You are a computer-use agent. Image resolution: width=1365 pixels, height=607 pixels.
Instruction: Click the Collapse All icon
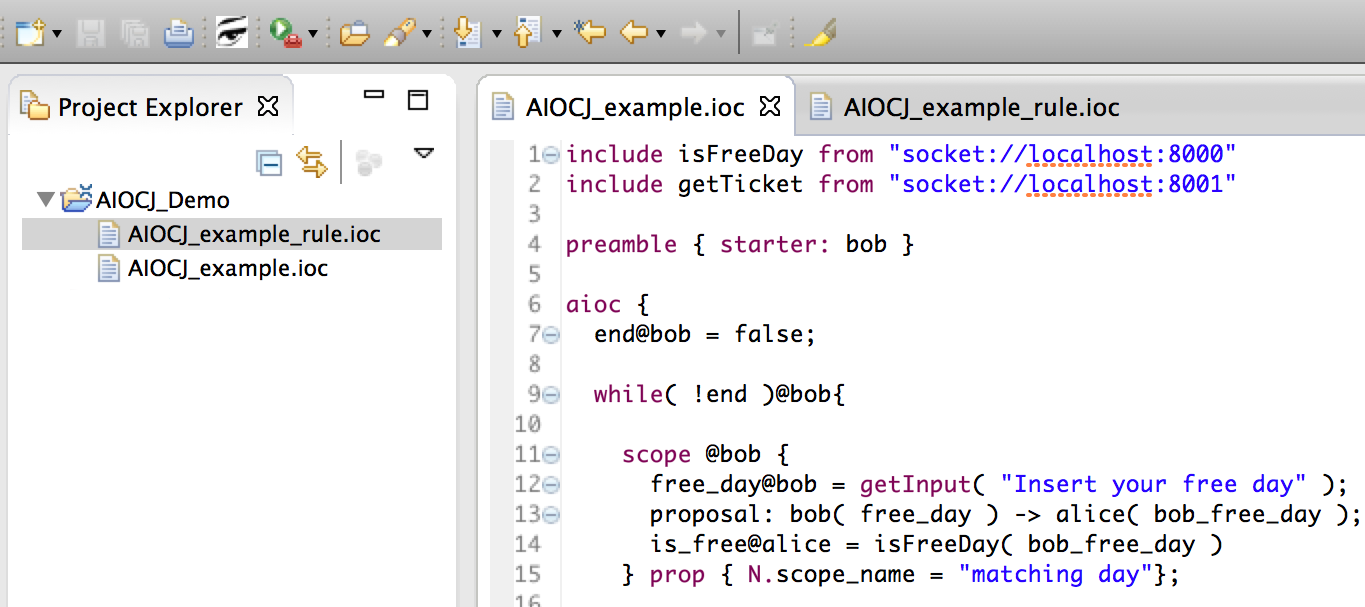[x=269, y=162]
